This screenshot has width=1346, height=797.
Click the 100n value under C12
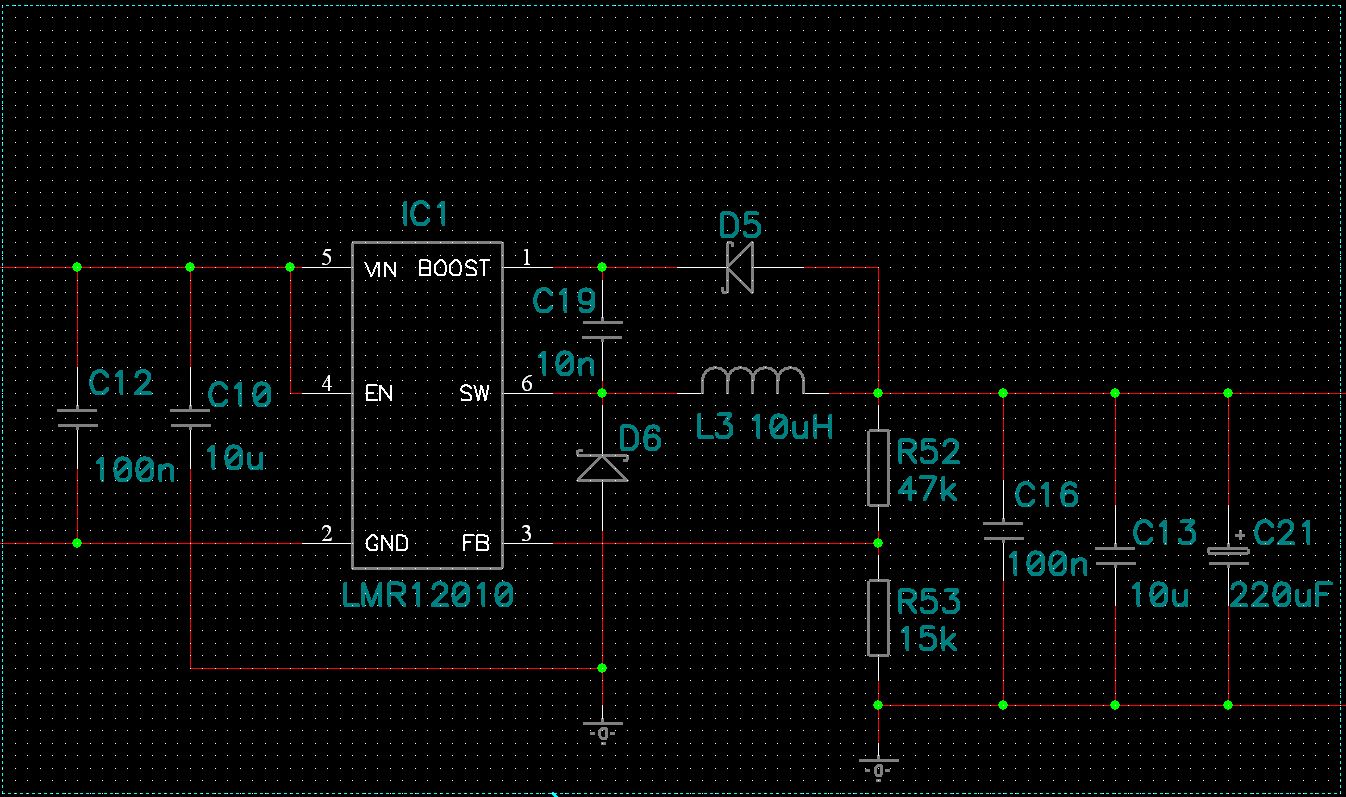pyautogui.click(x=135, y=470)
